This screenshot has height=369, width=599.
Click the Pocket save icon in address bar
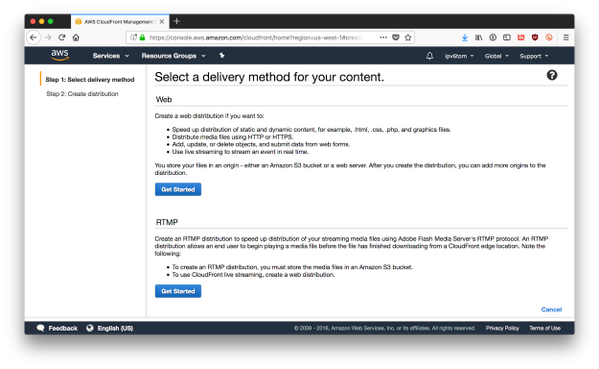coord(396,37)
